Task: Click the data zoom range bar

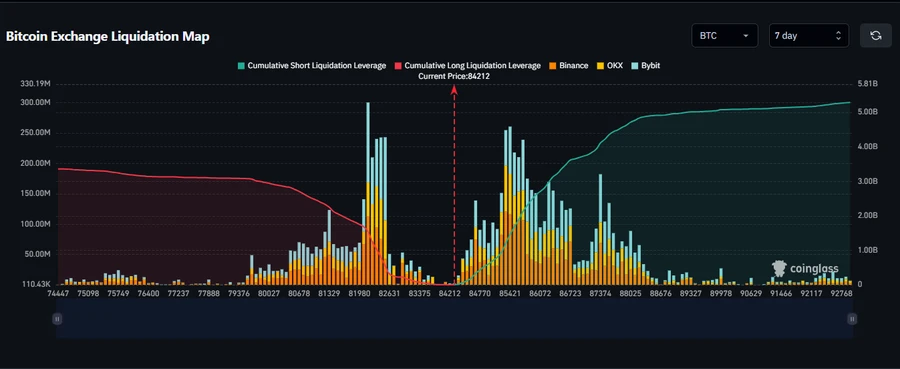Action: click(x=455, y=318)
